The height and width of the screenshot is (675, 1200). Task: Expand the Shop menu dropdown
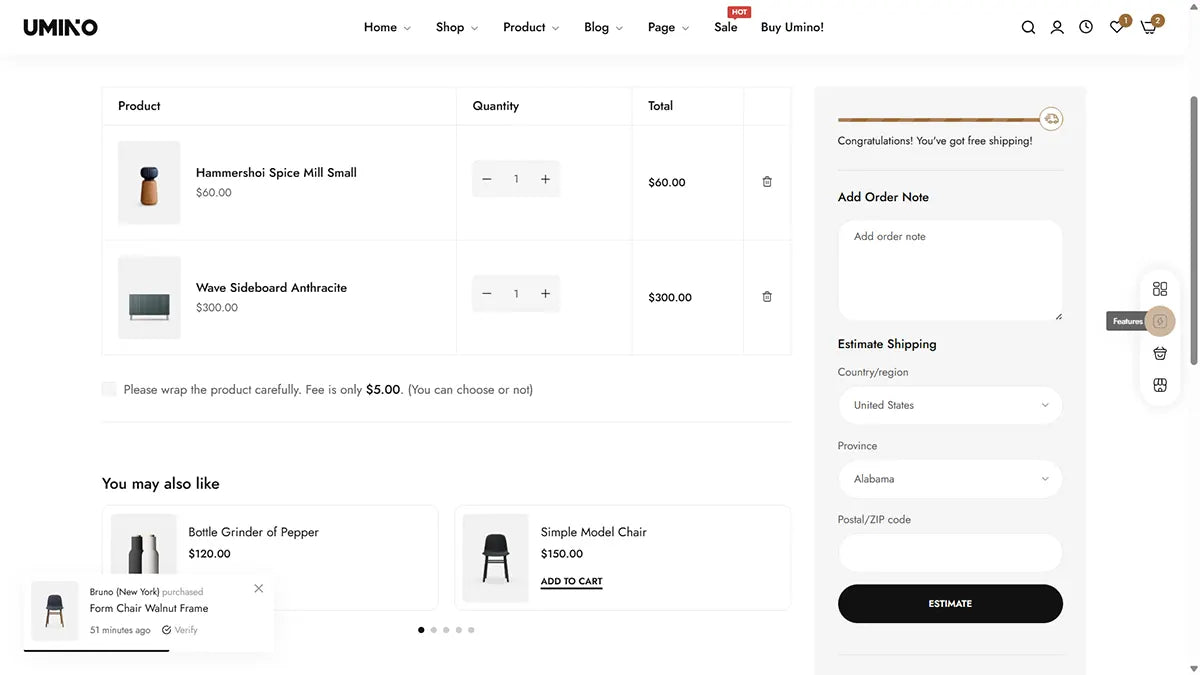click(x=456, y=28)
